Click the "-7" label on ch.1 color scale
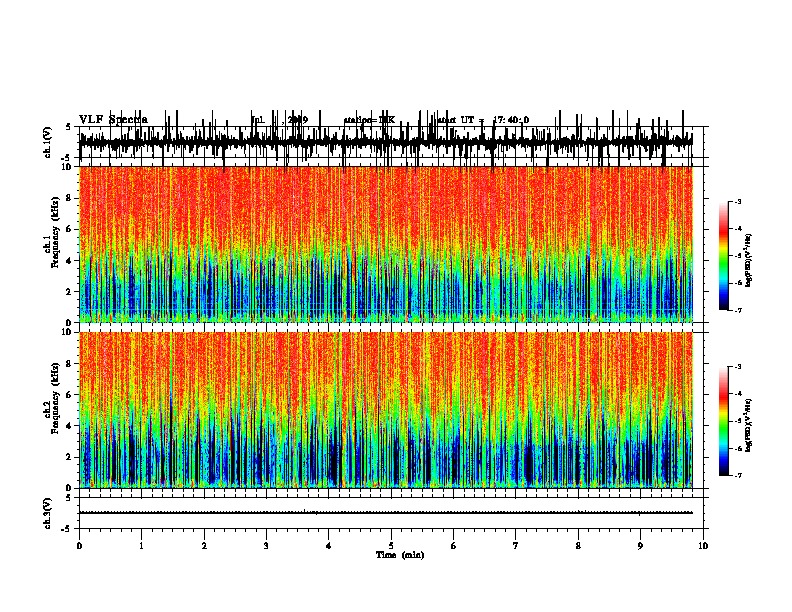Viewport: 792px width, 612px height. pyautogui.click(x=737, y=310)
